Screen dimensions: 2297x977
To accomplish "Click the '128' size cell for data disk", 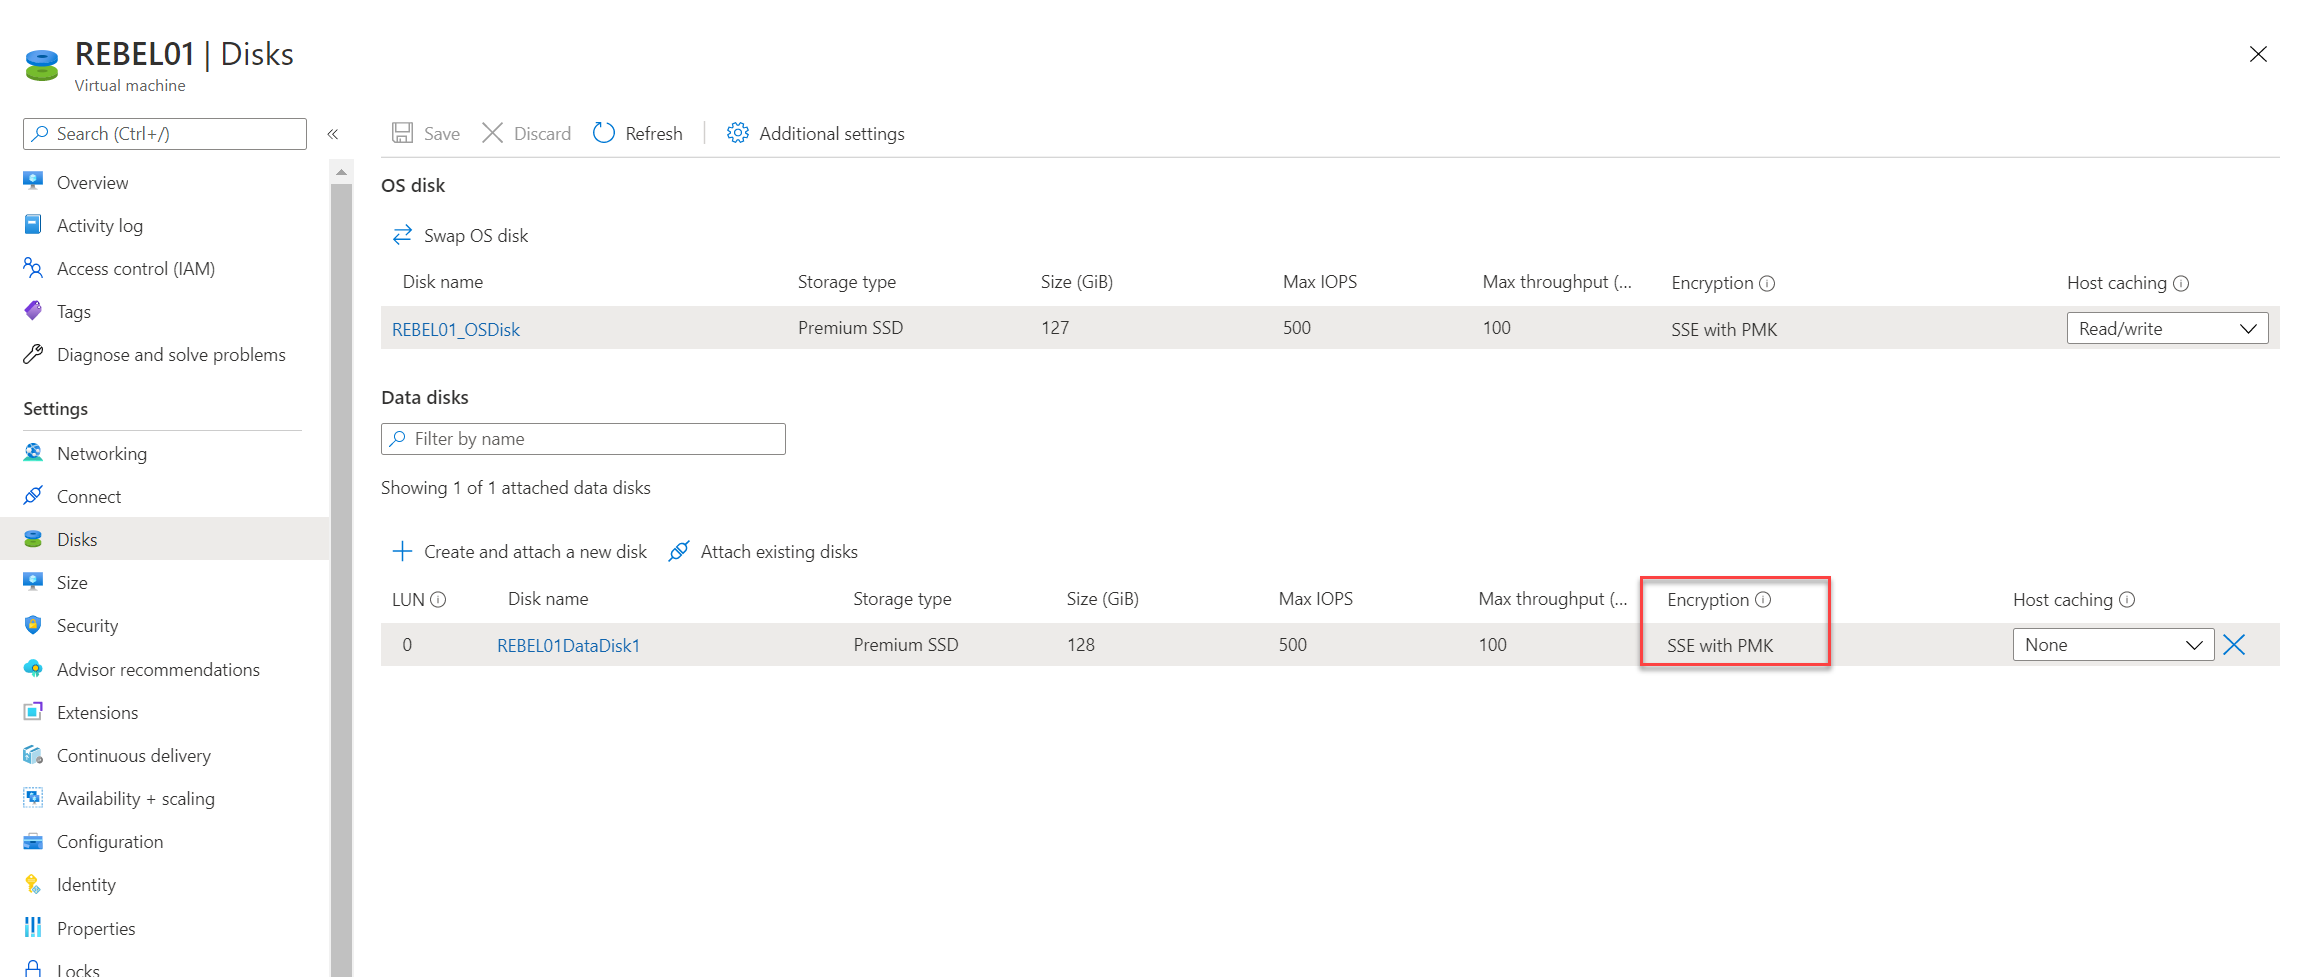I will tap(1081, 645).
